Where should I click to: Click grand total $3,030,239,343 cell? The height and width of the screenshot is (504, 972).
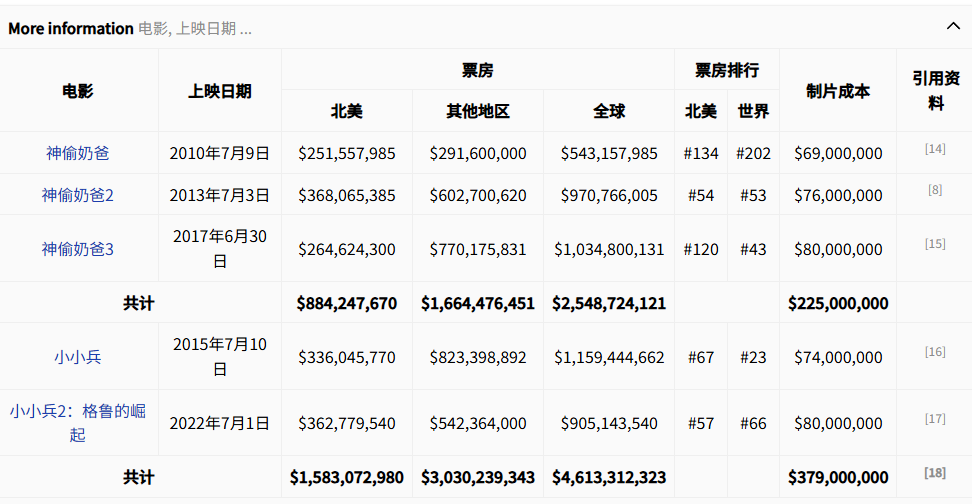[478, 478]
